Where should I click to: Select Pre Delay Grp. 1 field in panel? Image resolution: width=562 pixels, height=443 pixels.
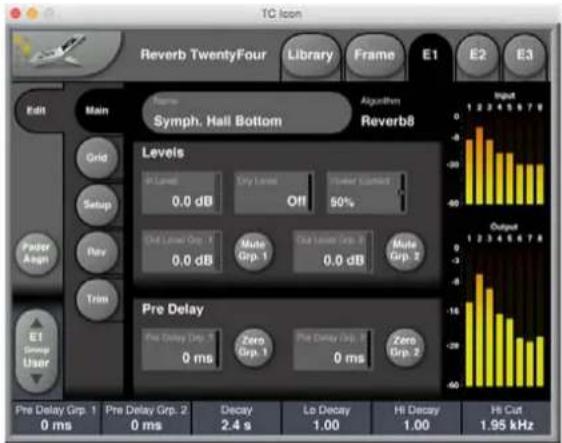pos(181,349)
